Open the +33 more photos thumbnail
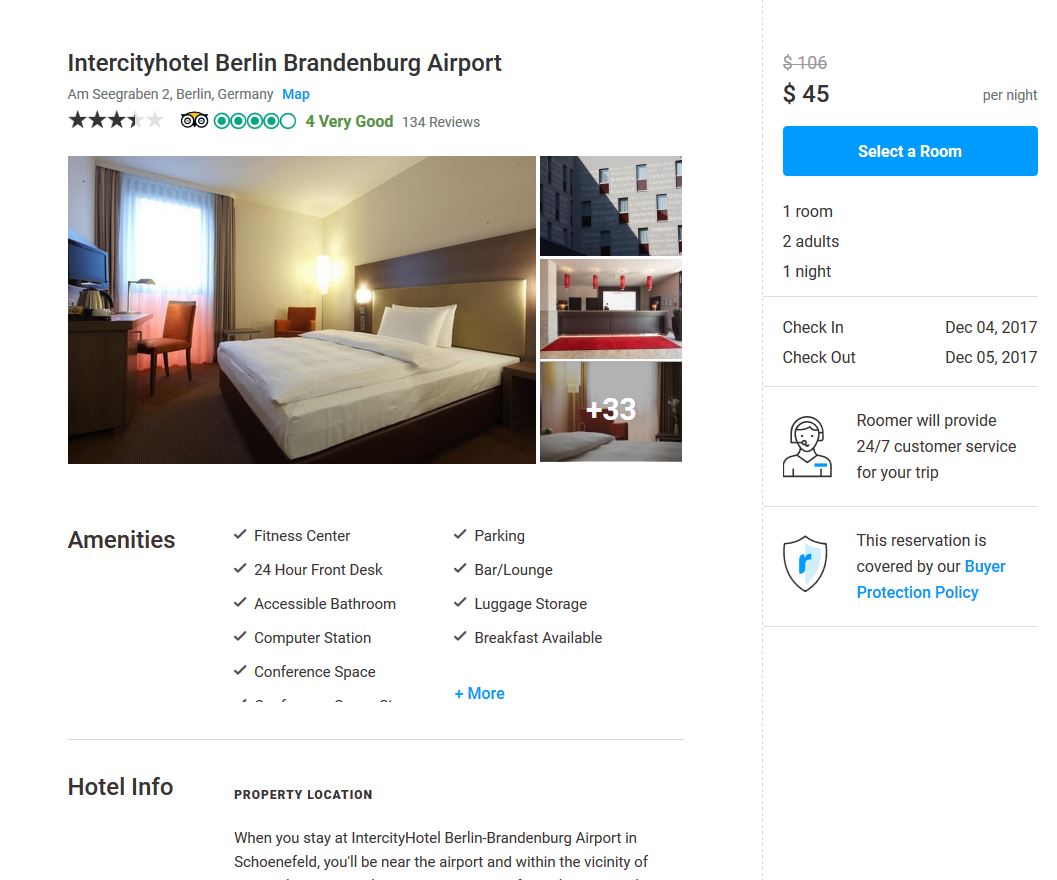 (611, 412)
